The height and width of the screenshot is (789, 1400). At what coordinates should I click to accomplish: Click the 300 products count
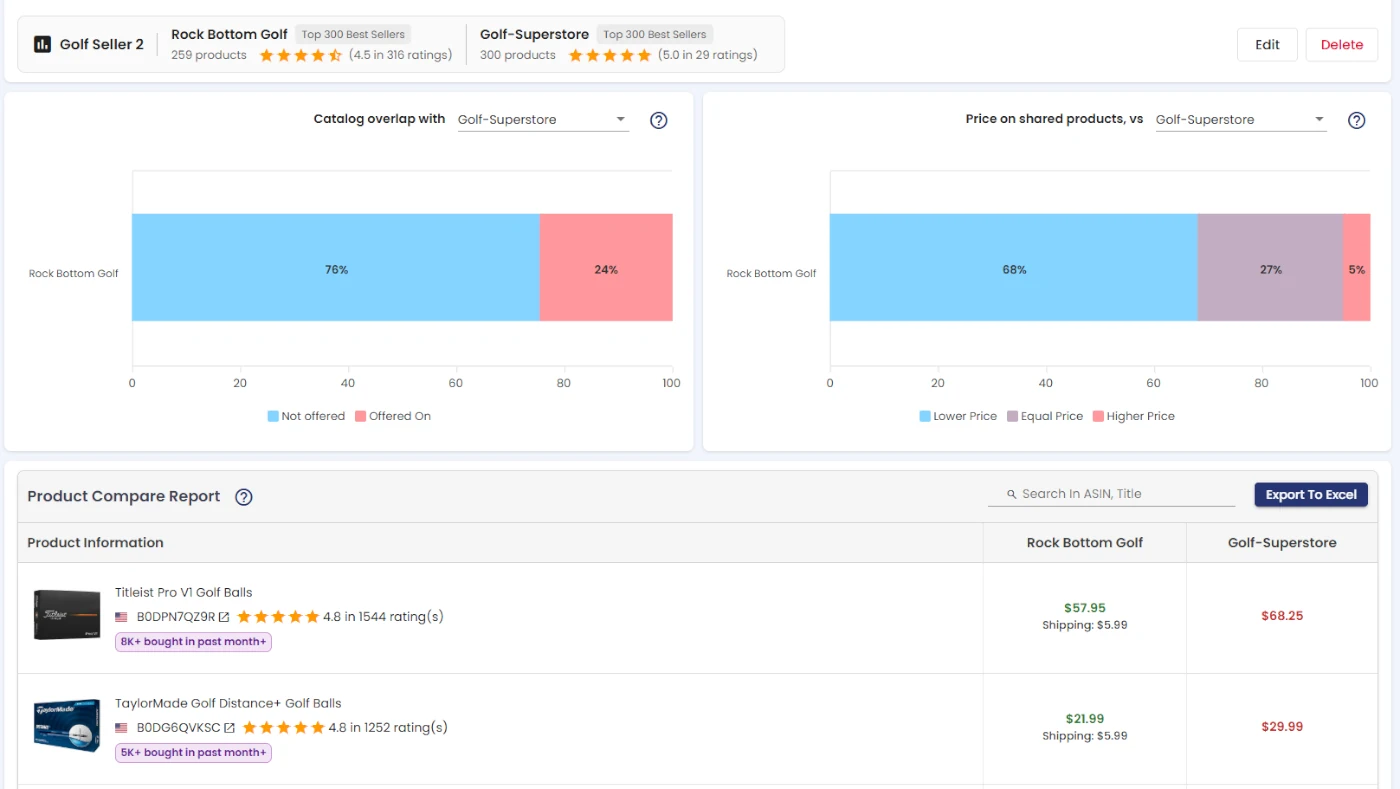518,55
